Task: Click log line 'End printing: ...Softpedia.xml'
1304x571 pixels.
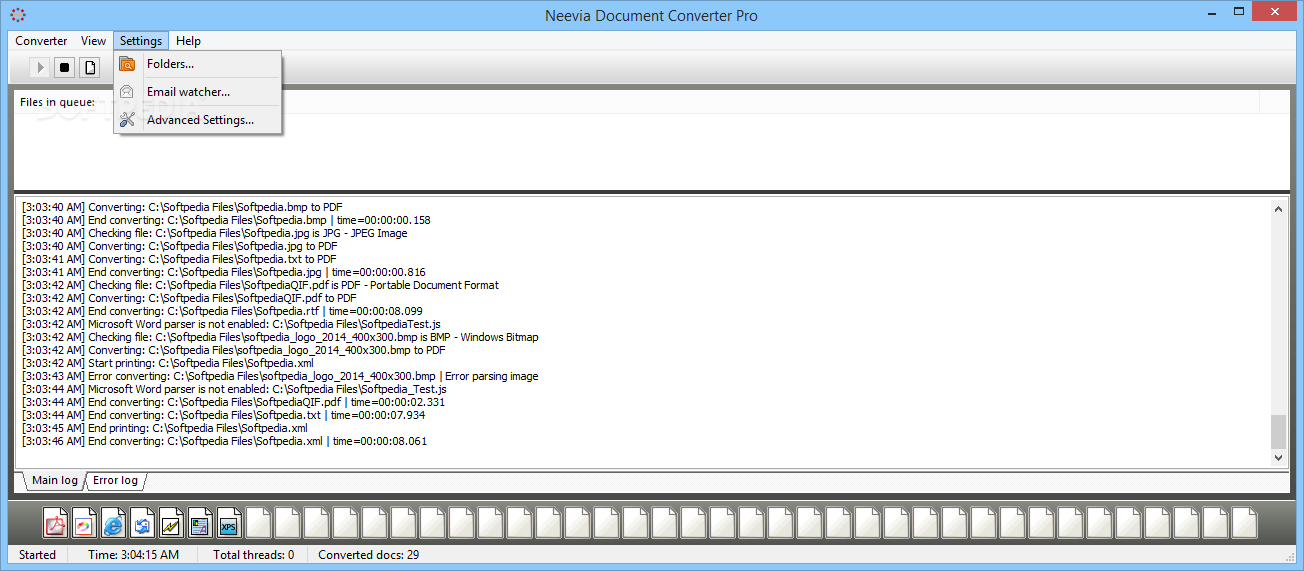Action: 164,428
